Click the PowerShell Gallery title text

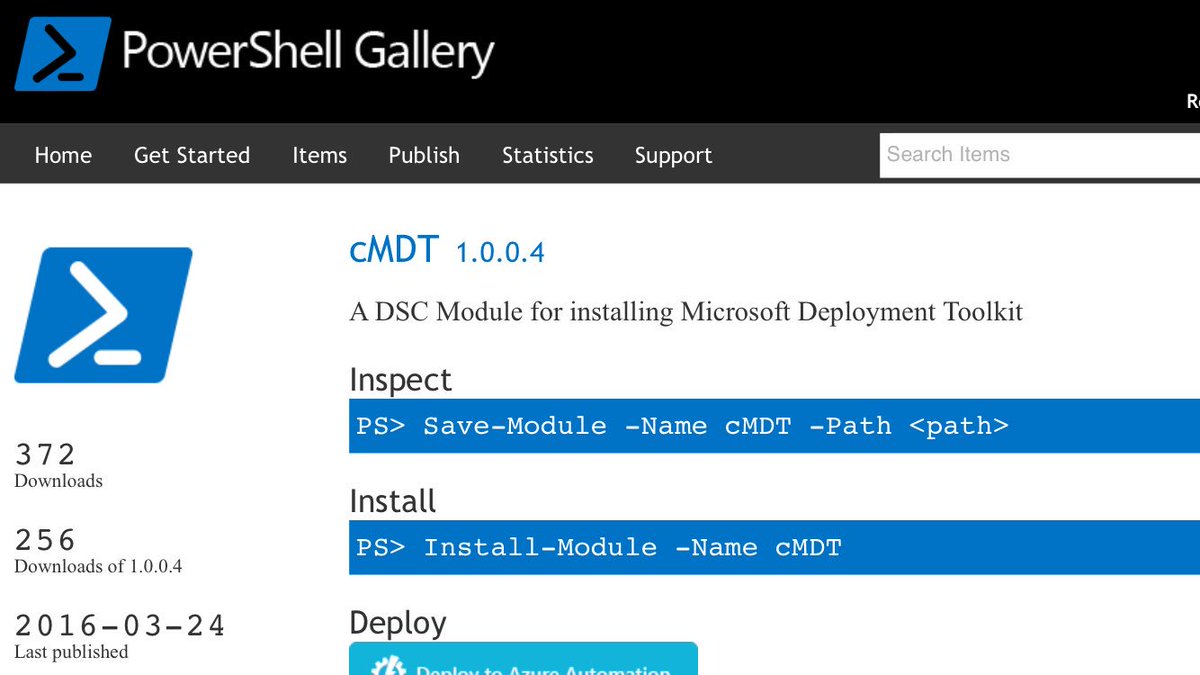(x=308, y=51)
